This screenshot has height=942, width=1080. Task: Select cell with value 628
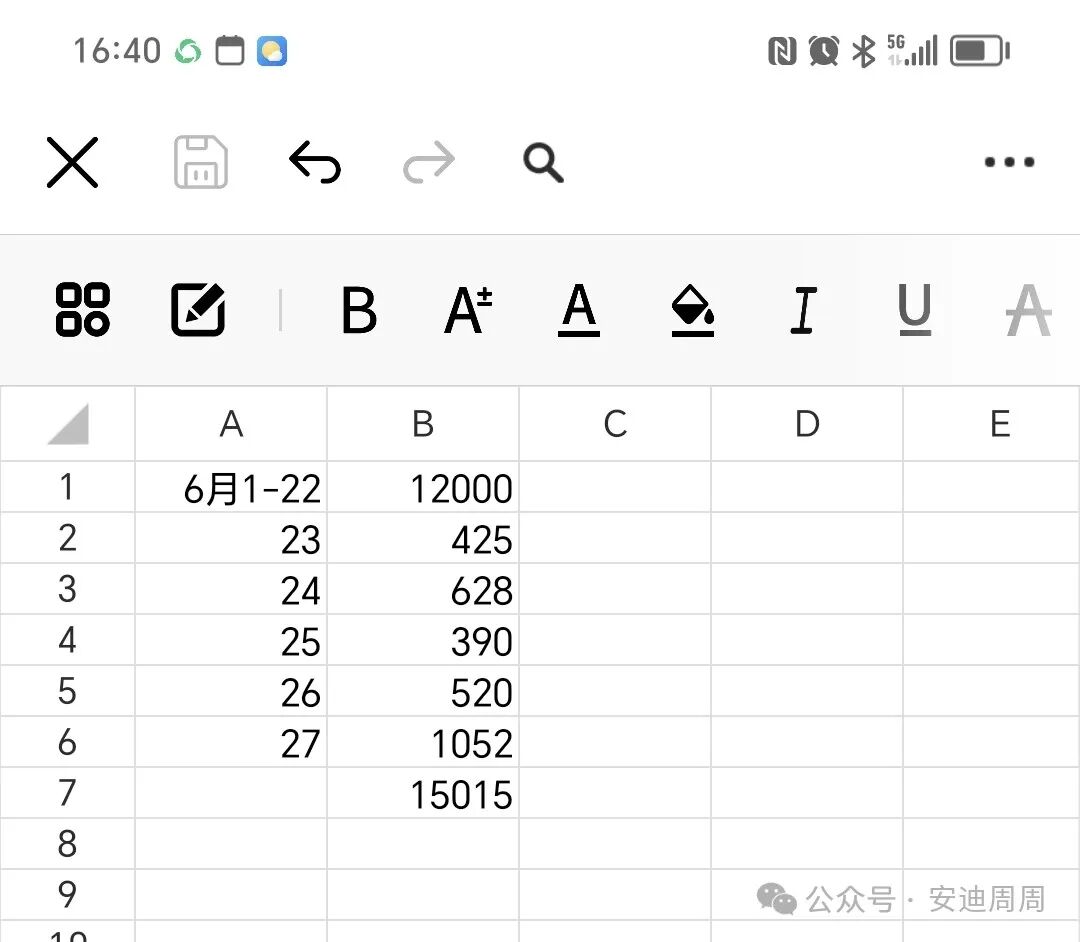click(x=423, y=589)
